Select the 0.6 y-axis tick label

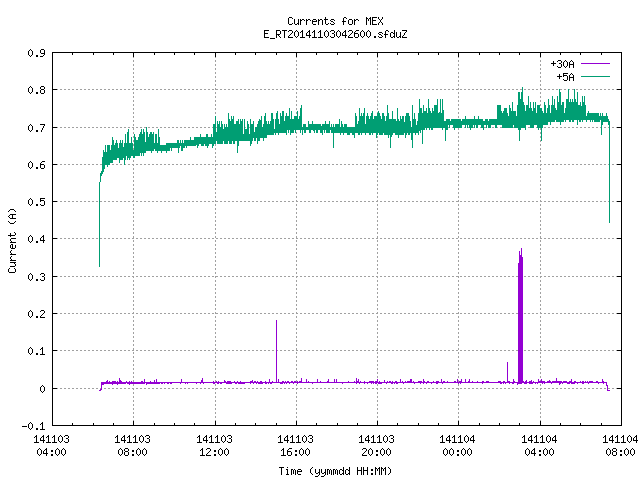(x=36, y=165)
